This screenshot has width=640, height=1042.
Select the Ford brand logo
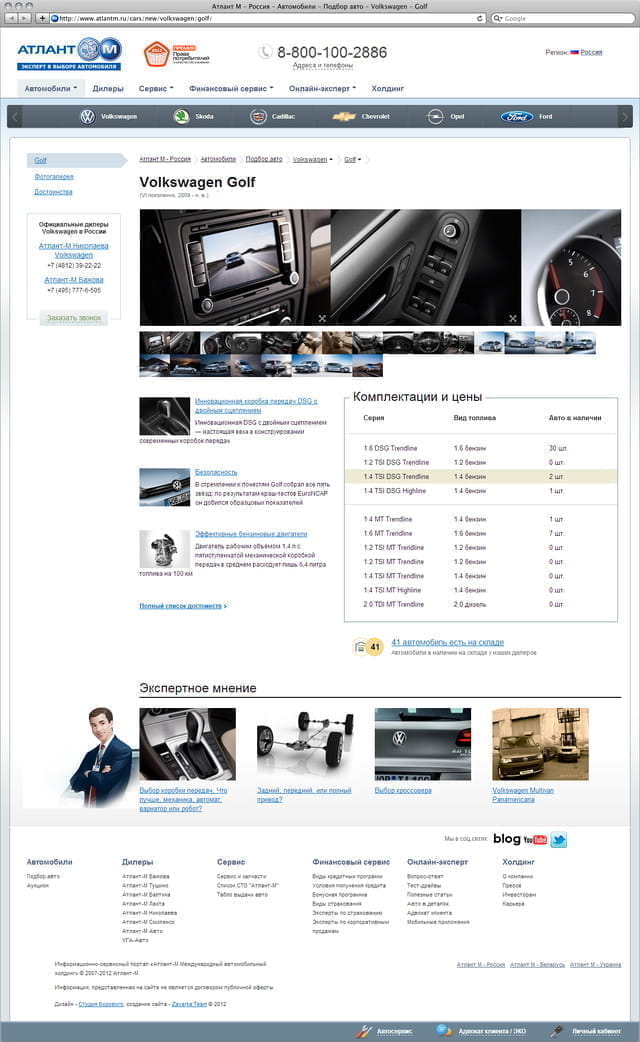coord(517,116)
